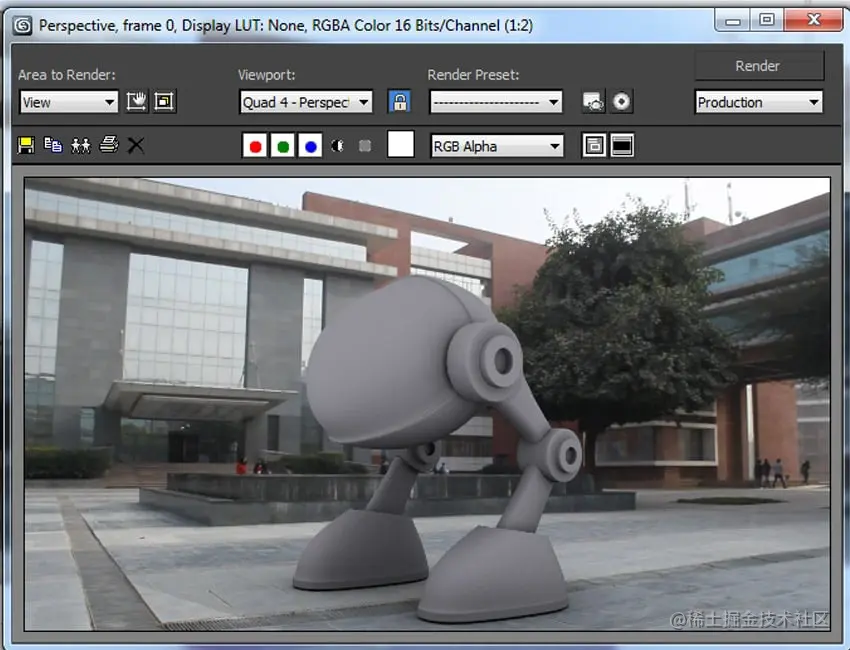Open the Production render mode dropdown

pos(758,102)
